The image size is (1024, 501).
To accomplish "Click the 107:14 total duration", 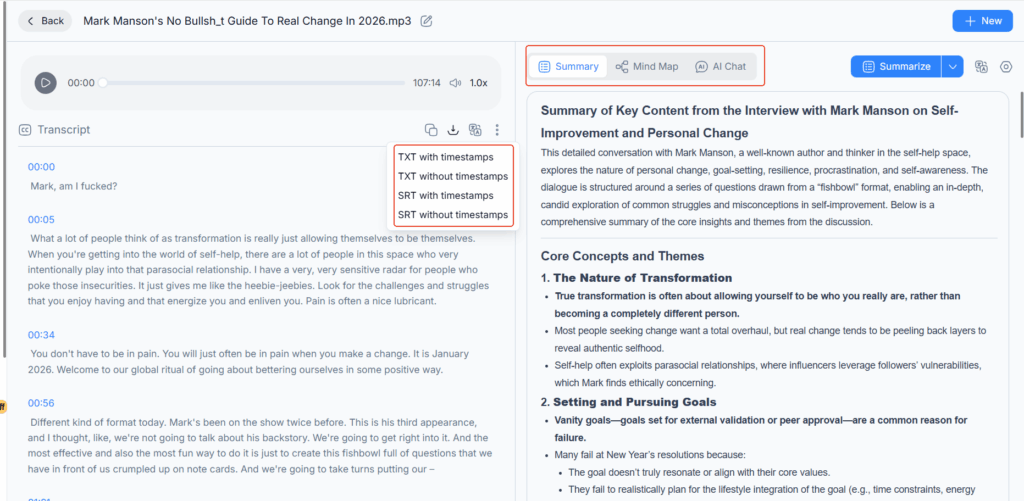I will coord(426,83).
